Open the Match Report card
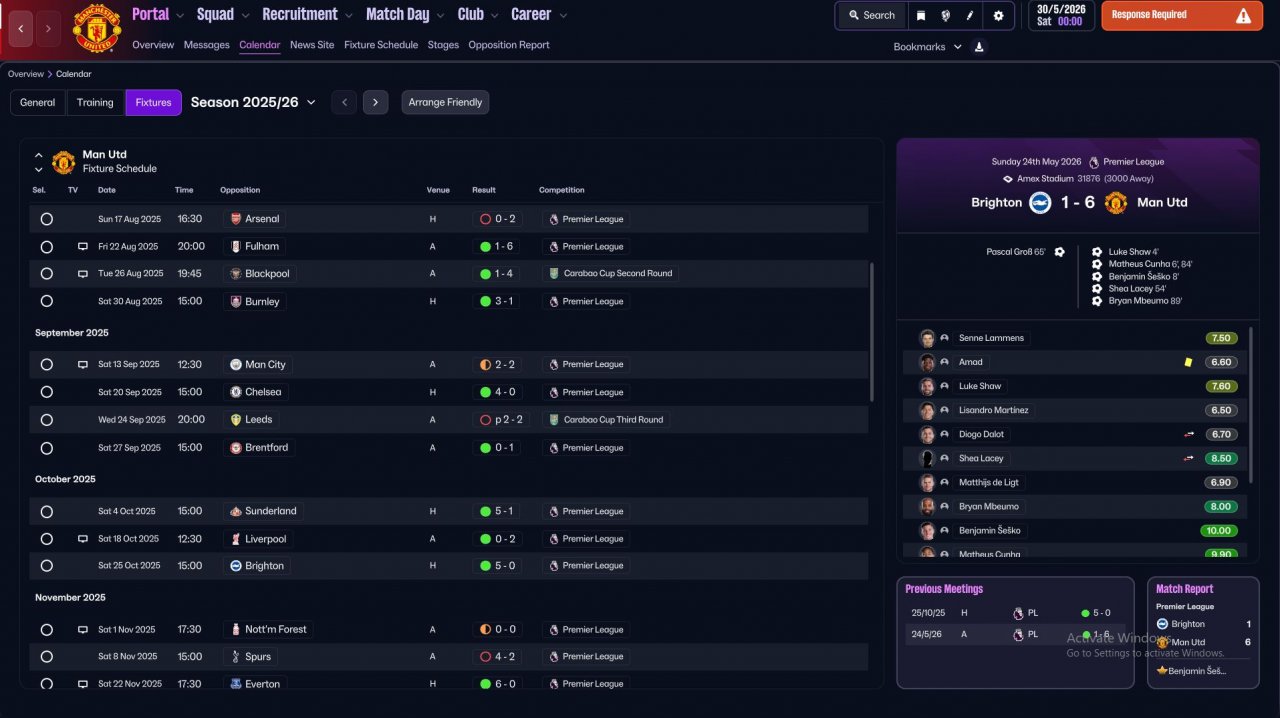 click(x=1203, y=632)
